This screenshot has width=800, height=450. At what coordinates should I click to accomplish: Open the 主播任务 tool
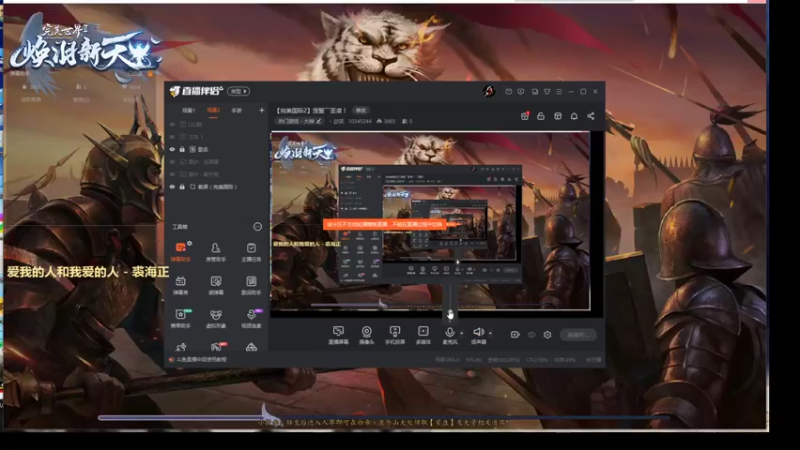tap(251, 252)
